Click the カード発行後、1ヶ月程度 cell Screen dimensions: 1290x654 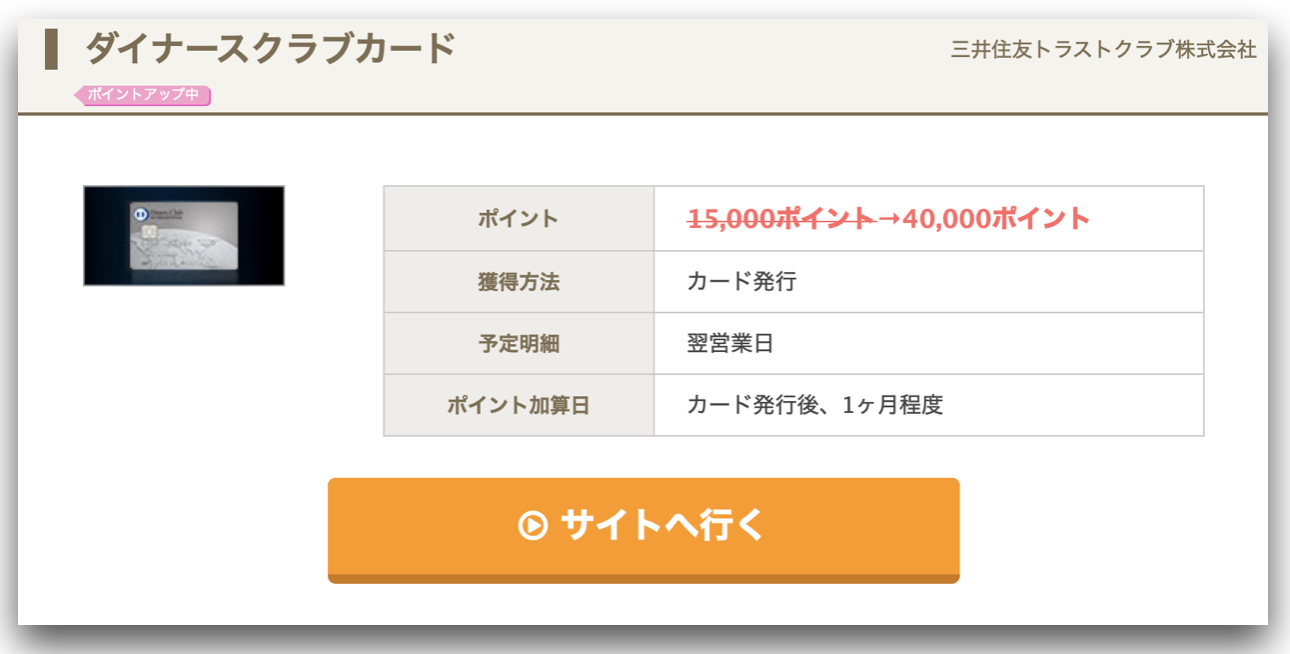(x=929, y=406)
